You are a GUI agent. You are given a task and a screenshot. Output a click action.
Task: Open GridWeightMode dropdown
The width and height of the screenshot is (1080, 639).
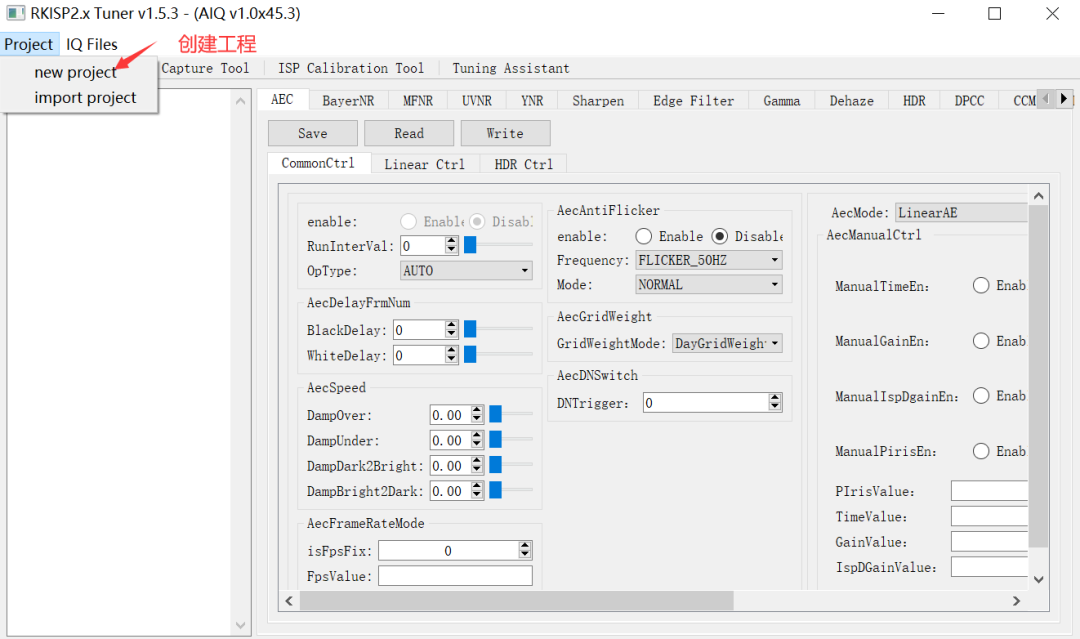[727, 343]
